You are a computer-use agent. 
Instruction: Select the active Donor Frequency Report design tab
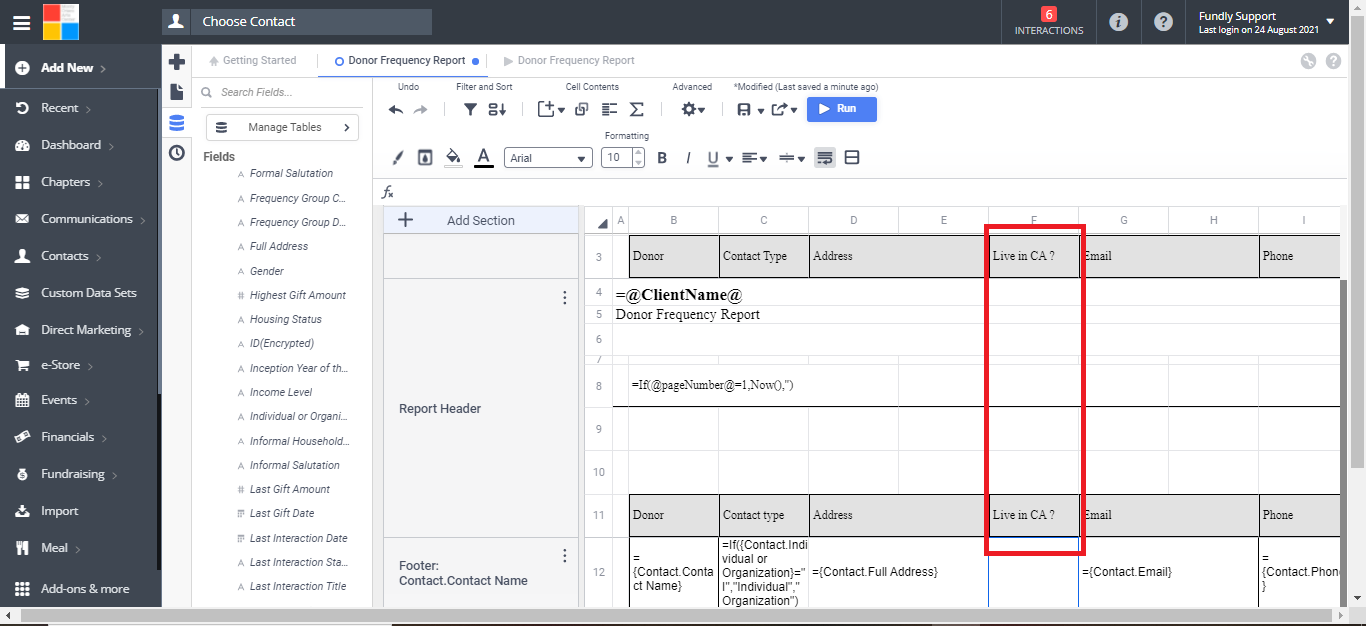click(406, 61)
